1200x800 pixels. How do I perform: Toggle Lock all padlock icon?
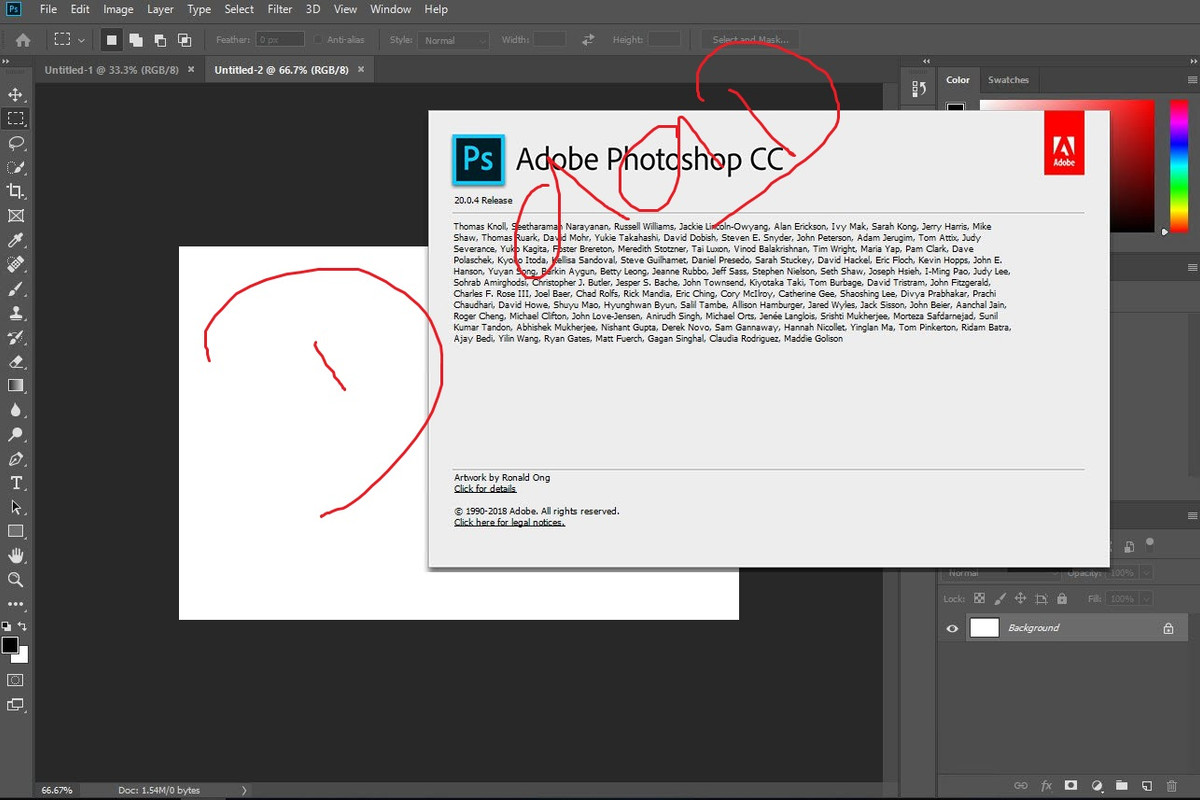1062,598
